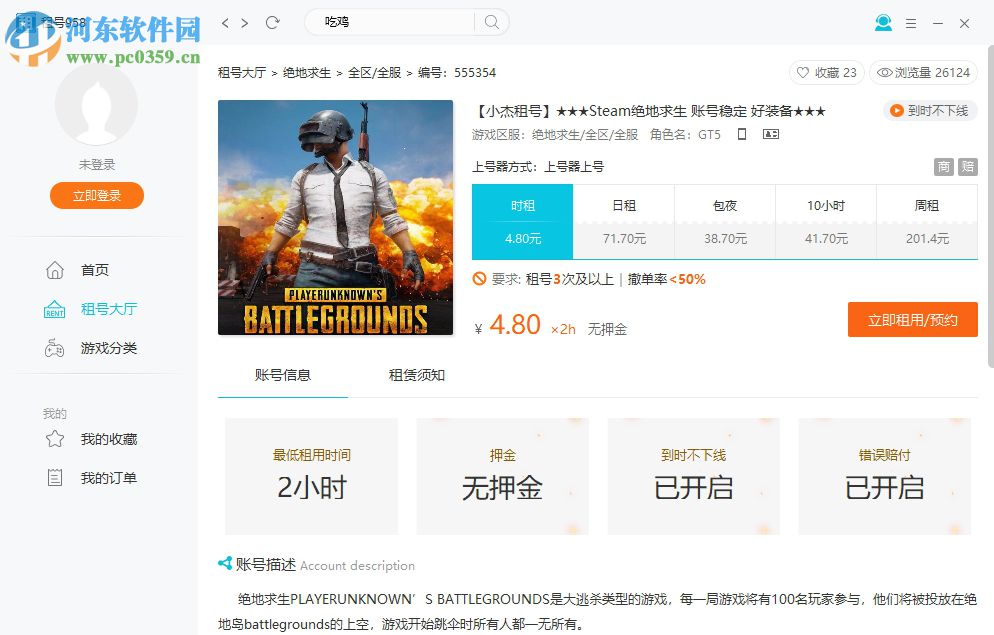Open the hamburger main menu
This screenshot has height=635, width=994.
click(x=911, y=22)
